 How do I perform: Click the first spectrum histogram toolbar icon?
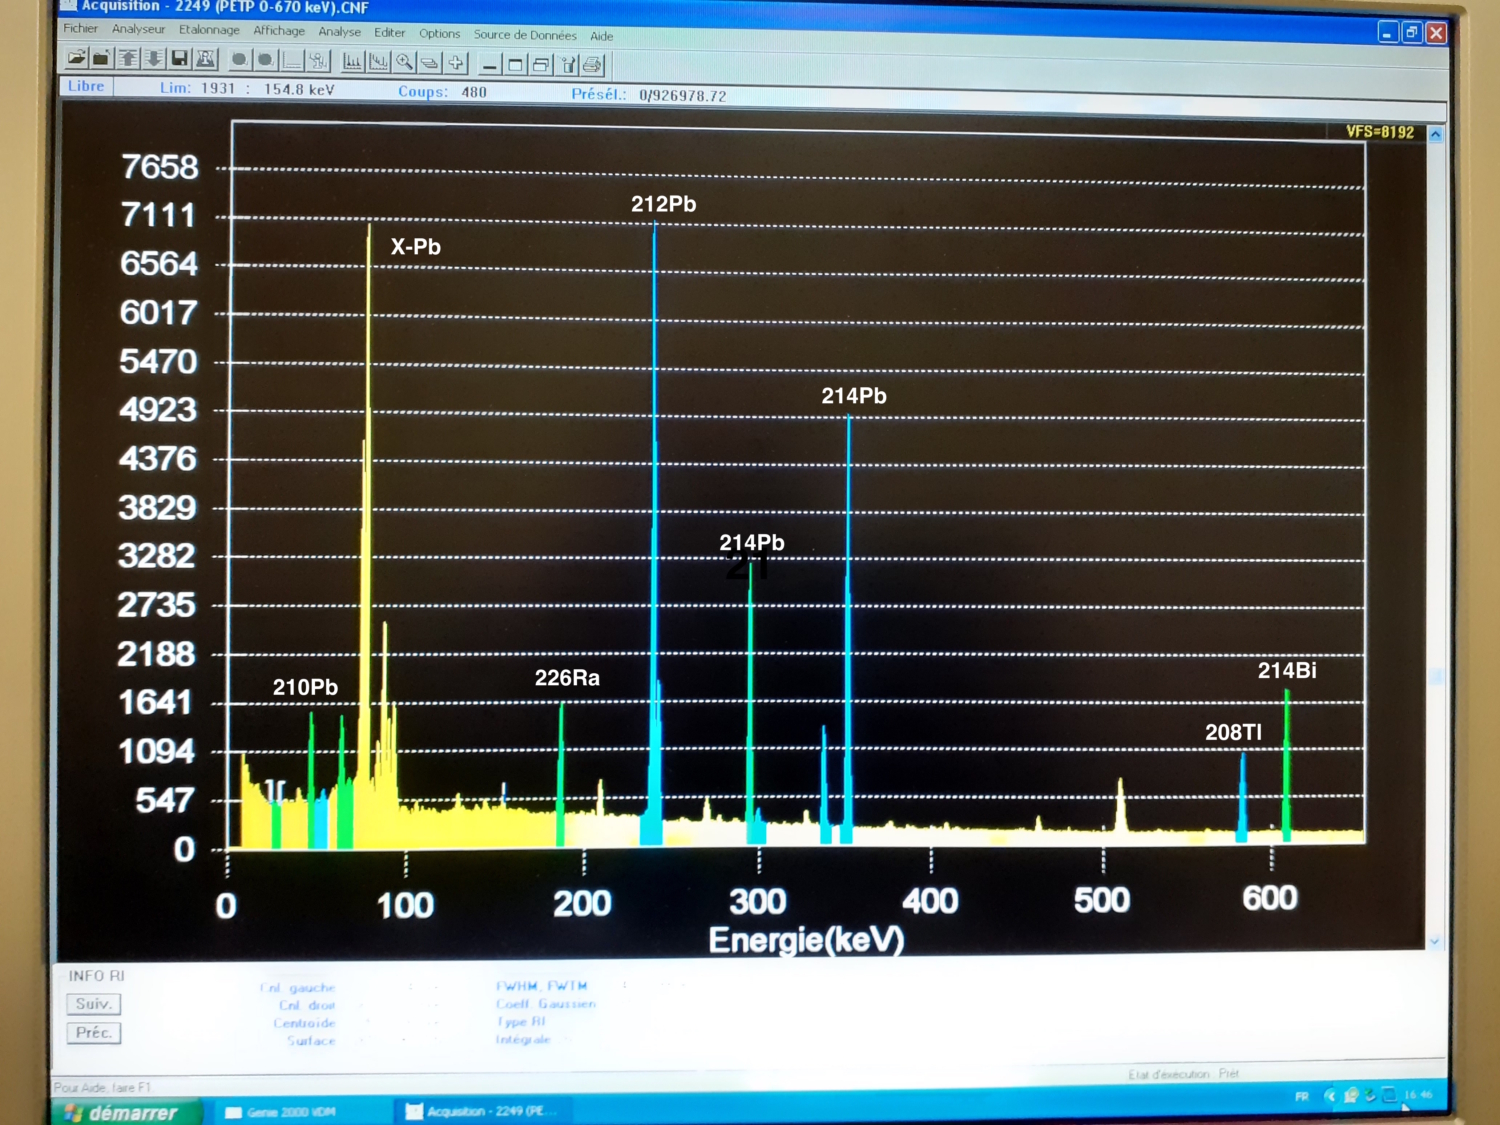click(352, 62)
